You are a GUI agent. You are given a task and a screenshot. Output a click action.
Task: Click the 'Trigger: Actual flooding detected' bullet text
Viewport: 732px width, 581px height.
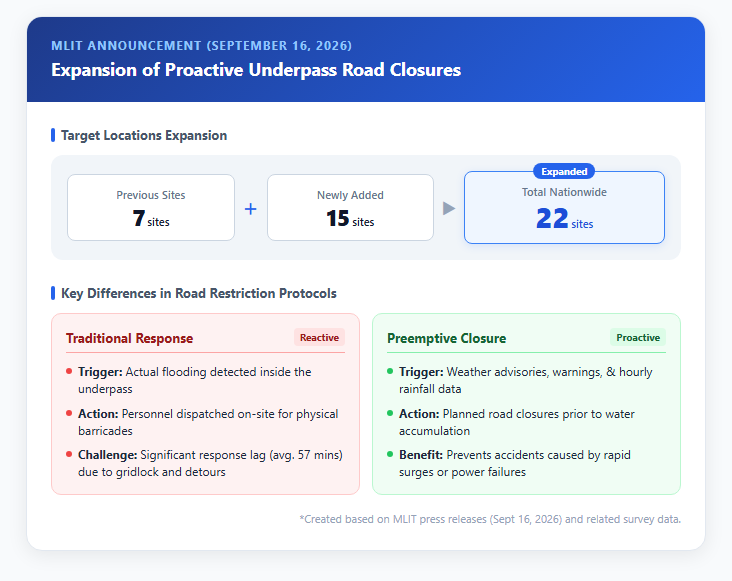coord(195,380)
